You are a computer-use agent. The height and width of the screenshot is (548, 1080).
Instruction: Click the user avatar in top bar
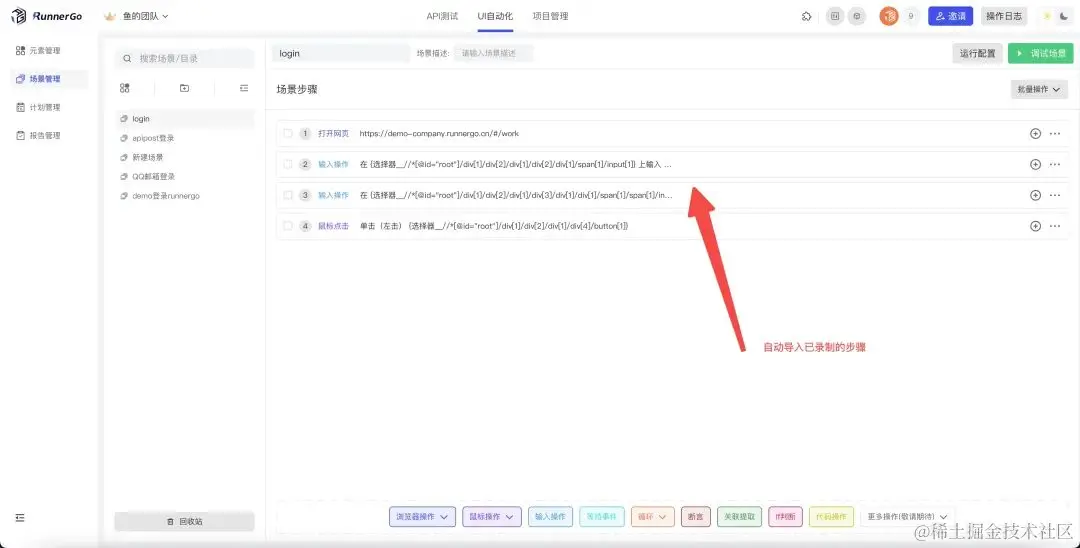pos(889,17)
